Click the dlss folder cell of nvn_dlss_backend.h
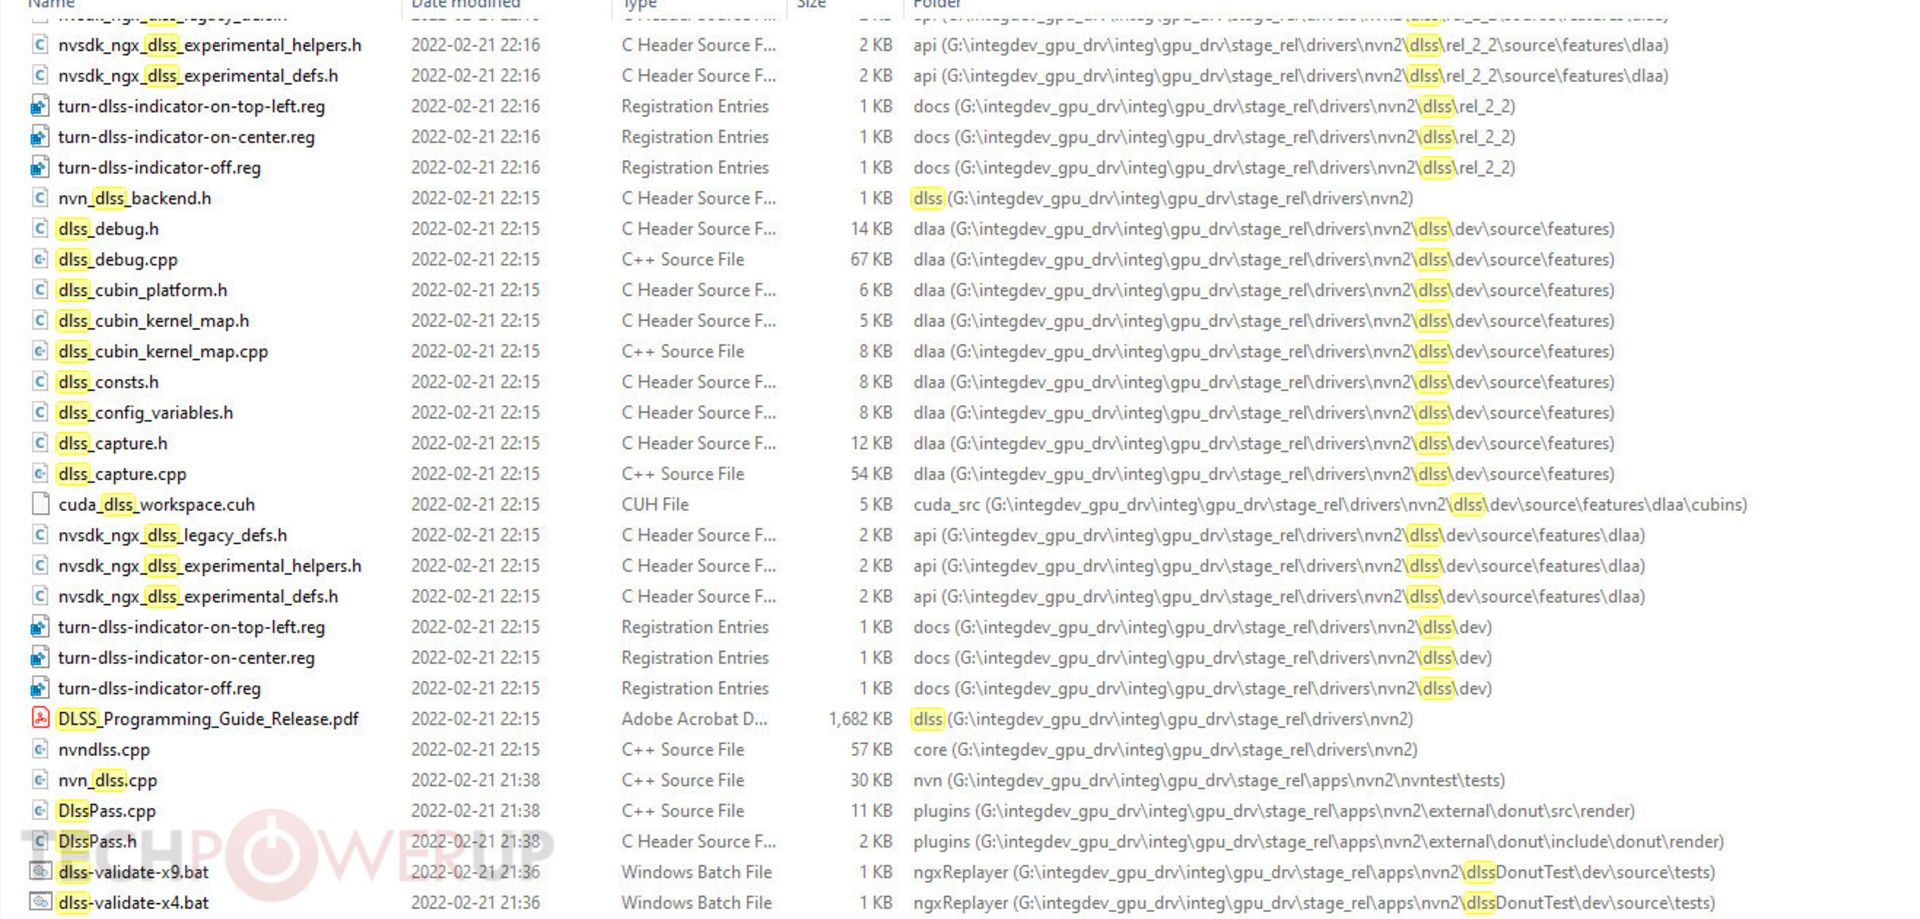 (1163, 198)
